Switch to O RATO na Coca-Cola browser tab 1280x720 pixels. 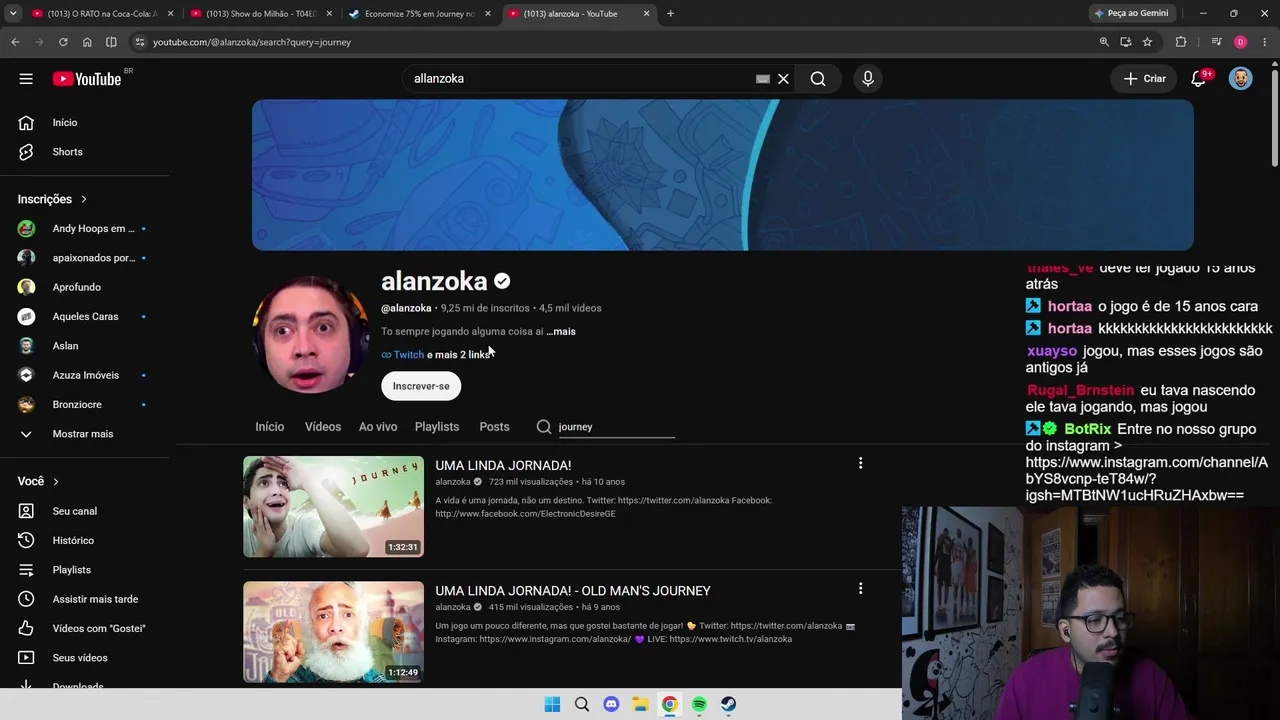point(100,14)
